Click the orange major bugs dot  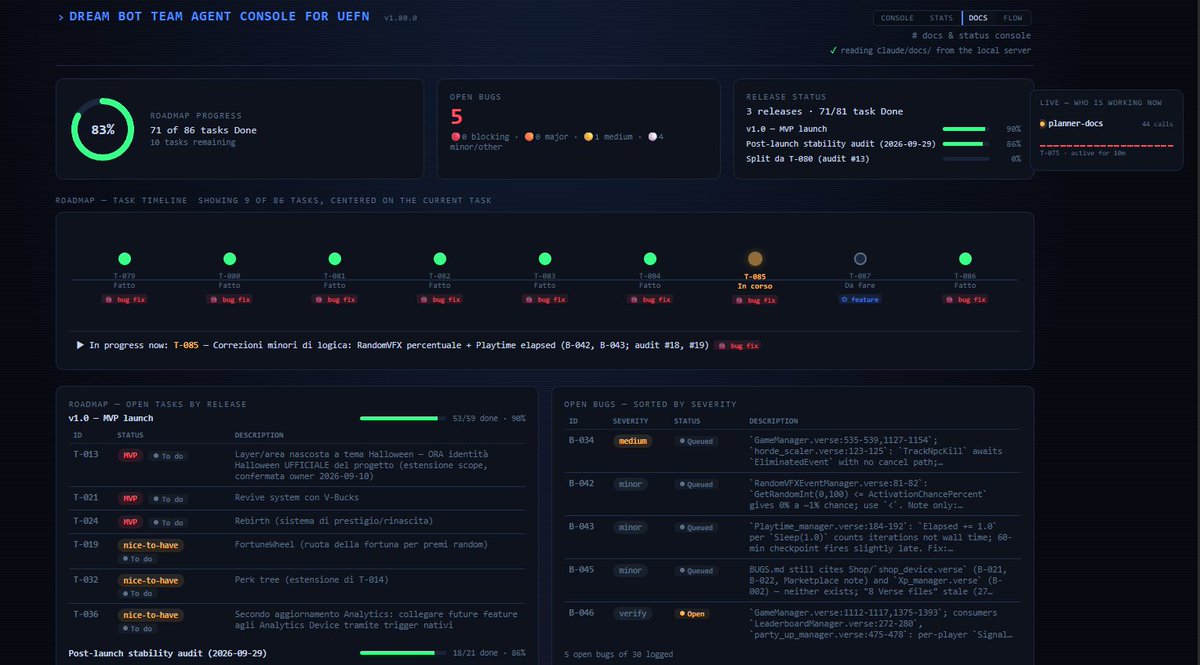tap(528, 136)
